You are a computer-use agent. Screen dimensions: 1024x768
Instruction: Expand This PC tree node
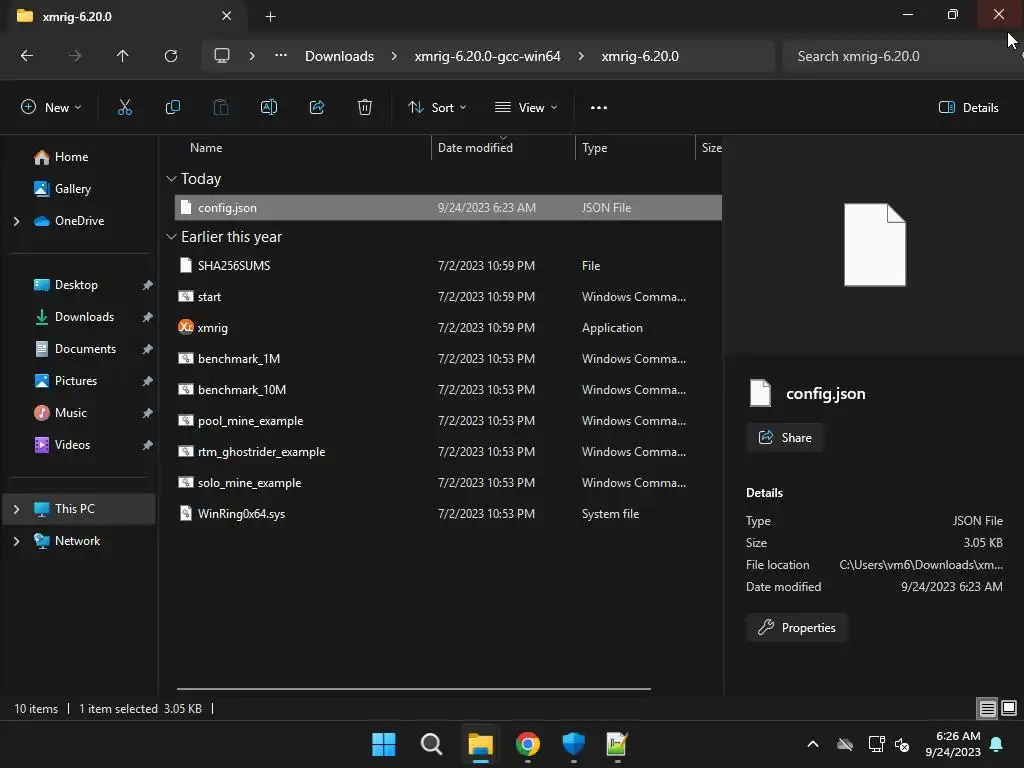click(16, 509)
